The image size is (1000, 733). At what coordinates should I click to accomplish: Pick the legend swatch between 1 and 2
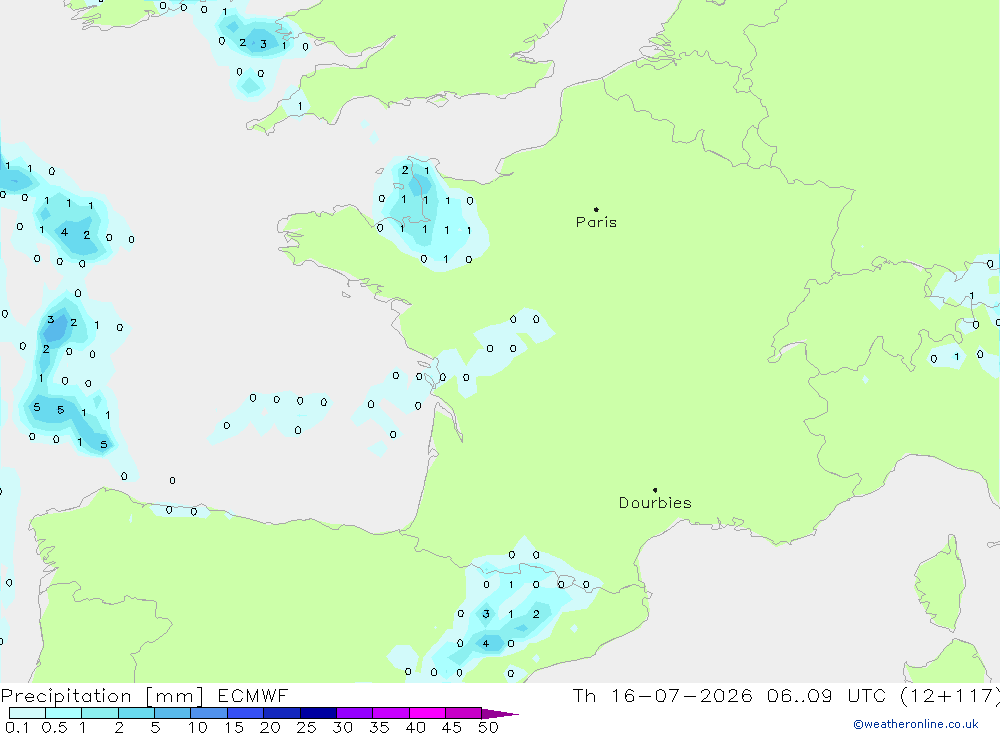click(x=100, y=713)
